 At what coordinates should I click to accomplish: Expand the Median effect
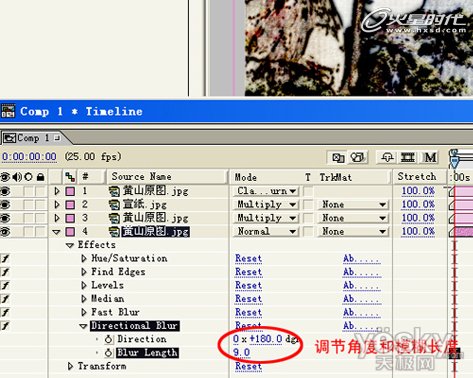point(84,299)
